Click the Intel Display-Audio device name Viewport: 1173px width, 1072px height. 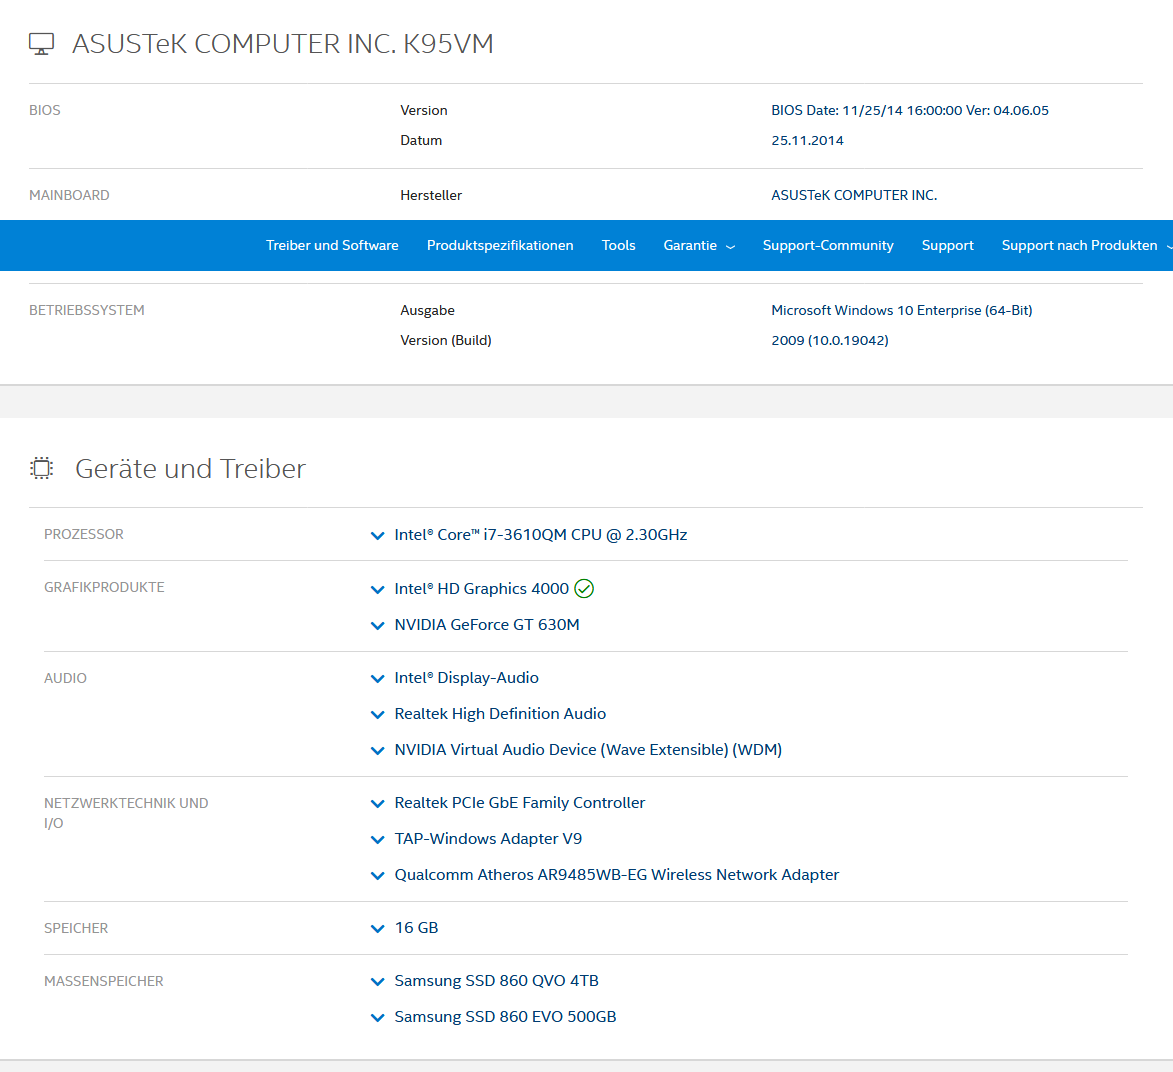(x=466, y=678)
